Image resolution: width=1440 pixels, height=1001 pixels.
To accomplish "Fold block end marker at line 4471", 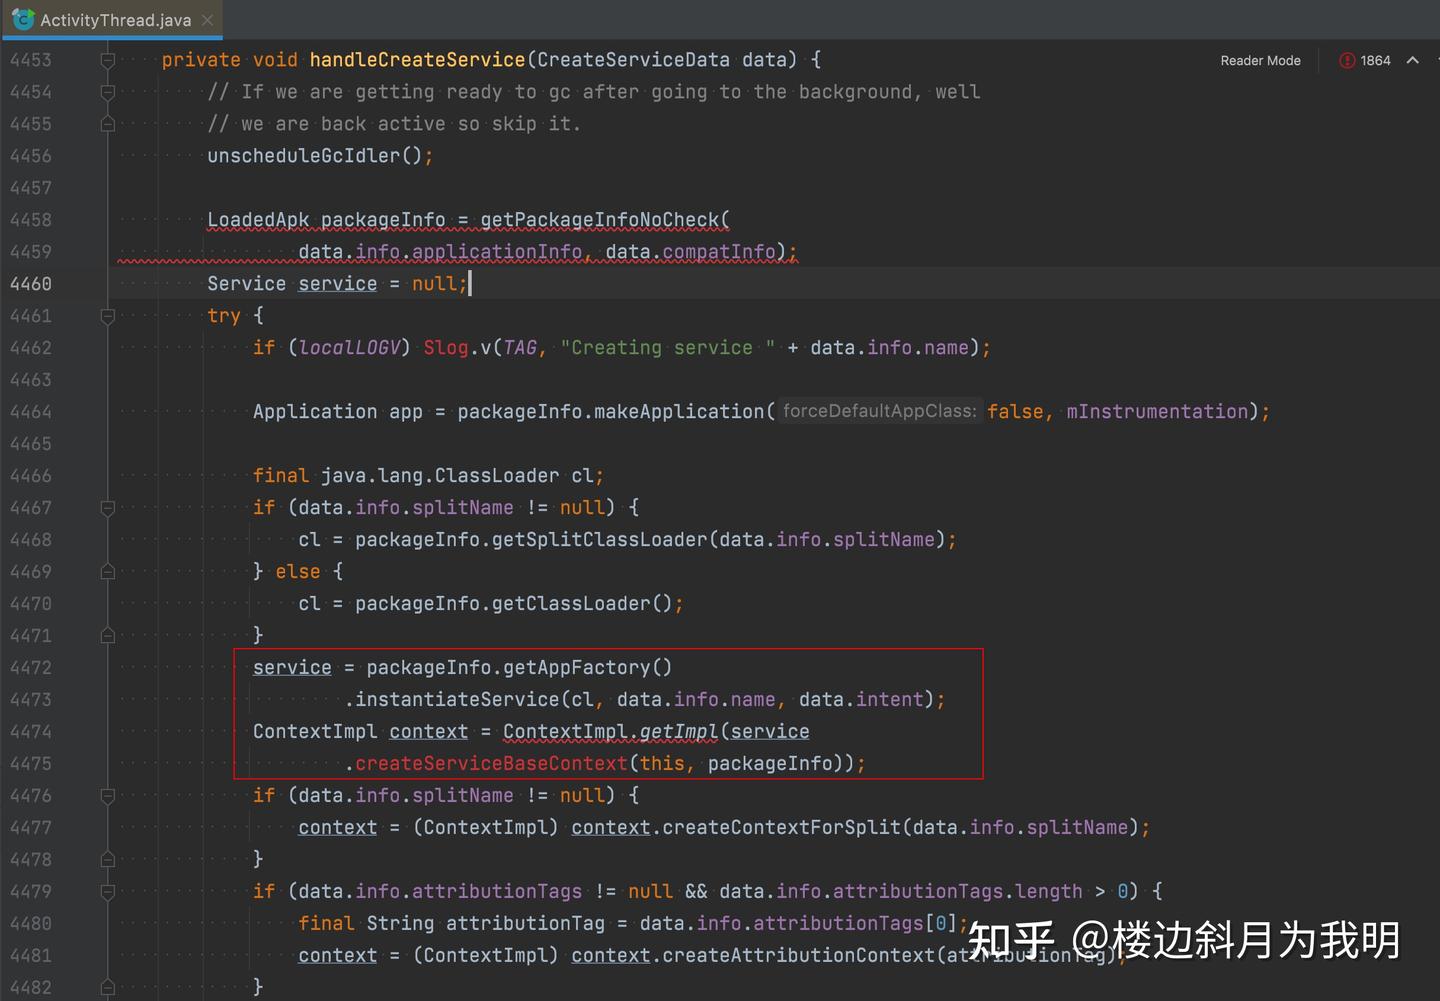I will tap(108, 636).
